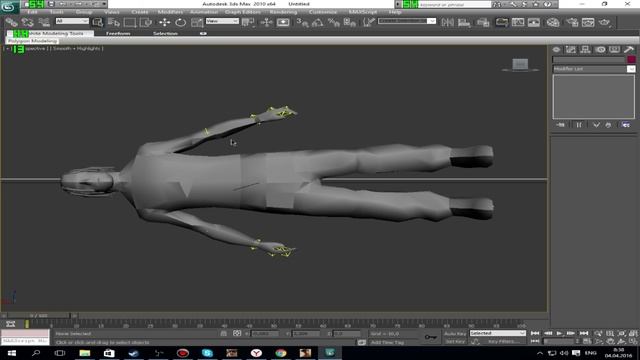This screenshot has height=360, width=640.
Task: Click the Auto Key button
Action: point(455,333)
